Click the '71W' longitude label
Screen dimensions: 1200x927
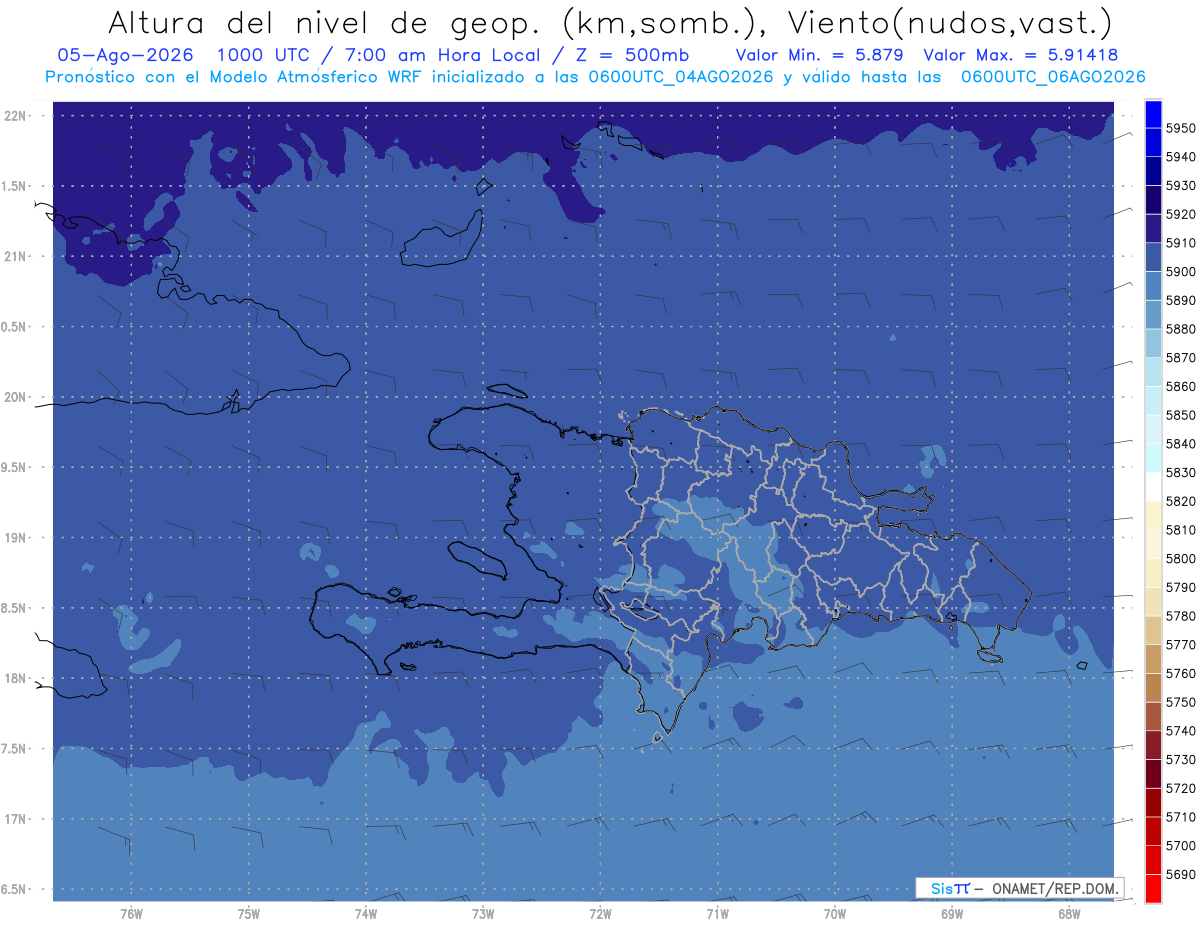(717, 914)
